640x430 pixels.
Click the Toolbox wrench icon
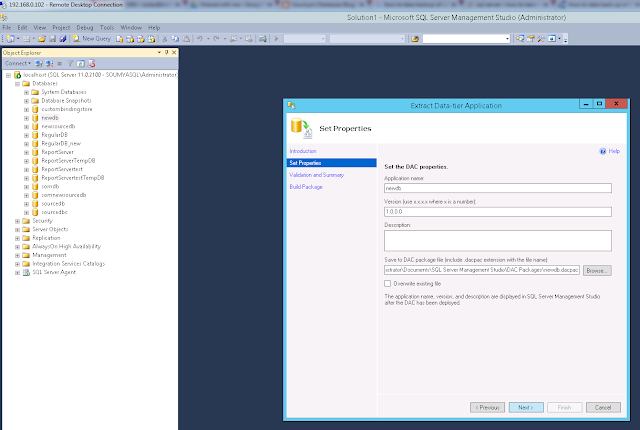541,39
